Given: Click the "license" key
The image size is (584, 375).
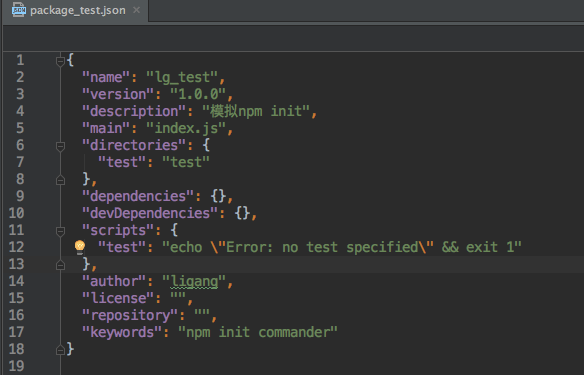Looking at the screenshot, I should 118,298.
